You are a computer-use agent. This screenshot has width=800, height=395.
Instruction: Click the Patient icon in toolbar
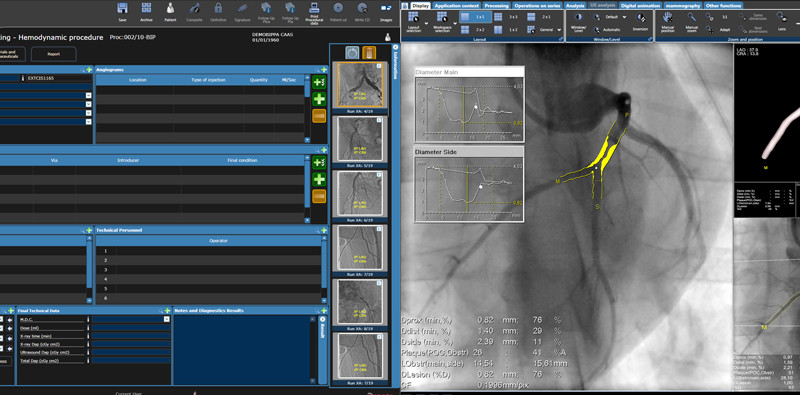[x=170, y=9]
